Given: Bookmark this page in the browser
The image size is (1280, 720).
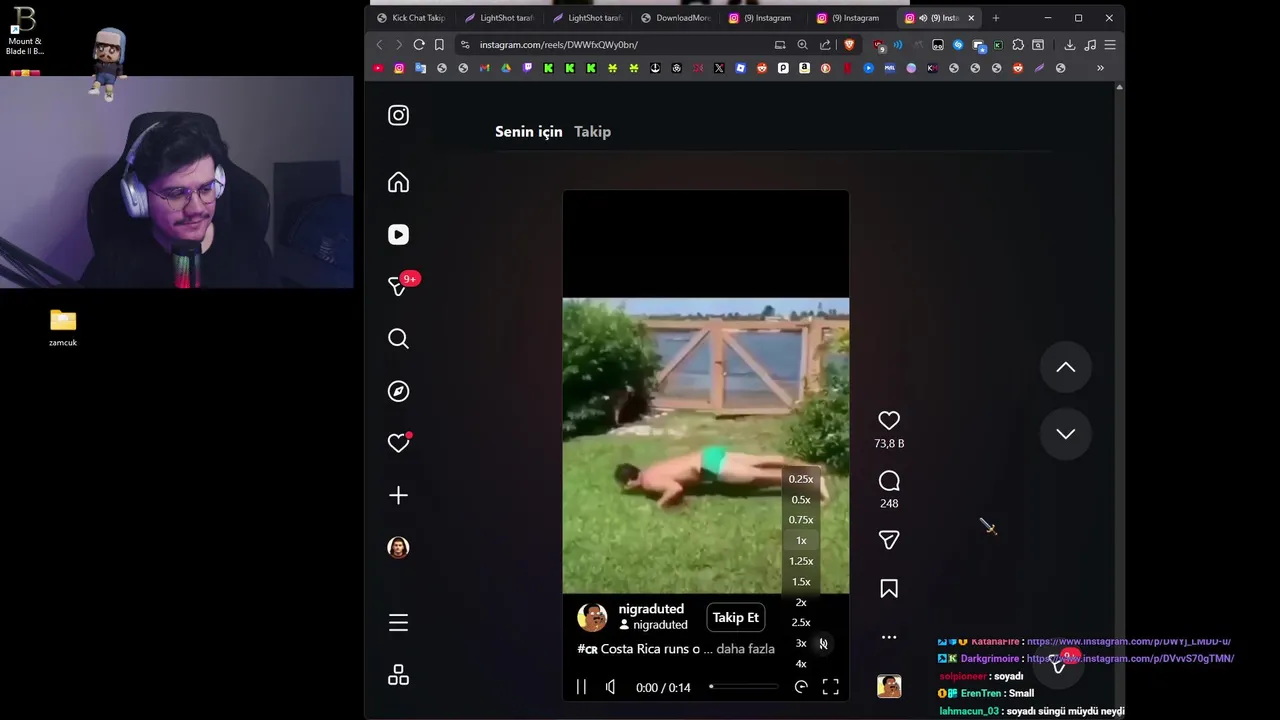Looking at the screenshot, I should tap(439, 45).
